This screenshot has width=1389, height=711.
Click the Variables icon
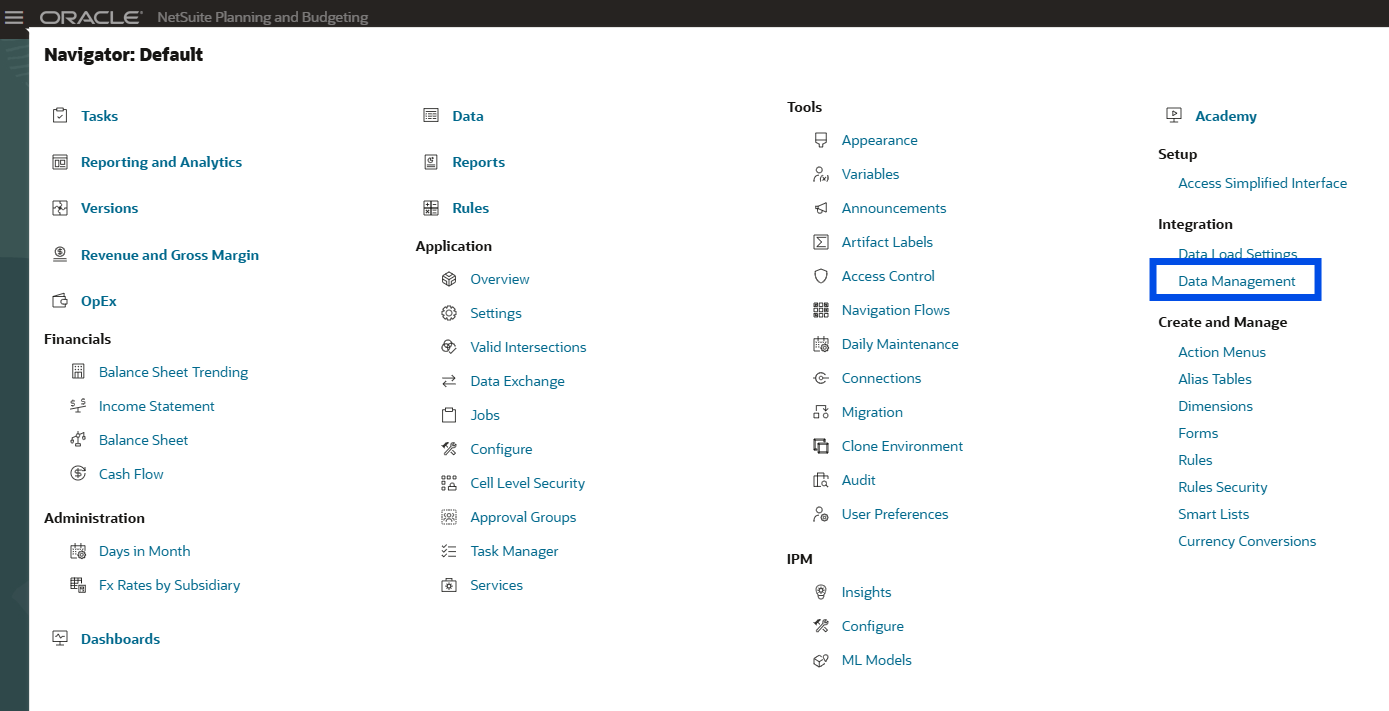821,174
